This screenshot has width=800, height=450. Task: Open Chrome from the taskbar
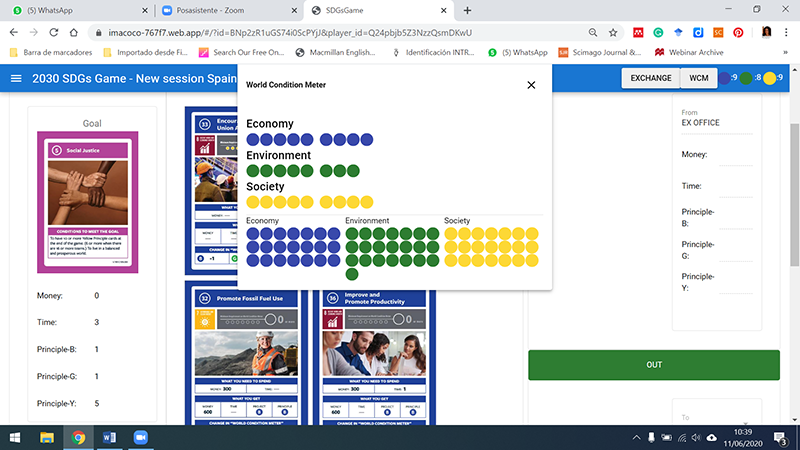[78, 438]
